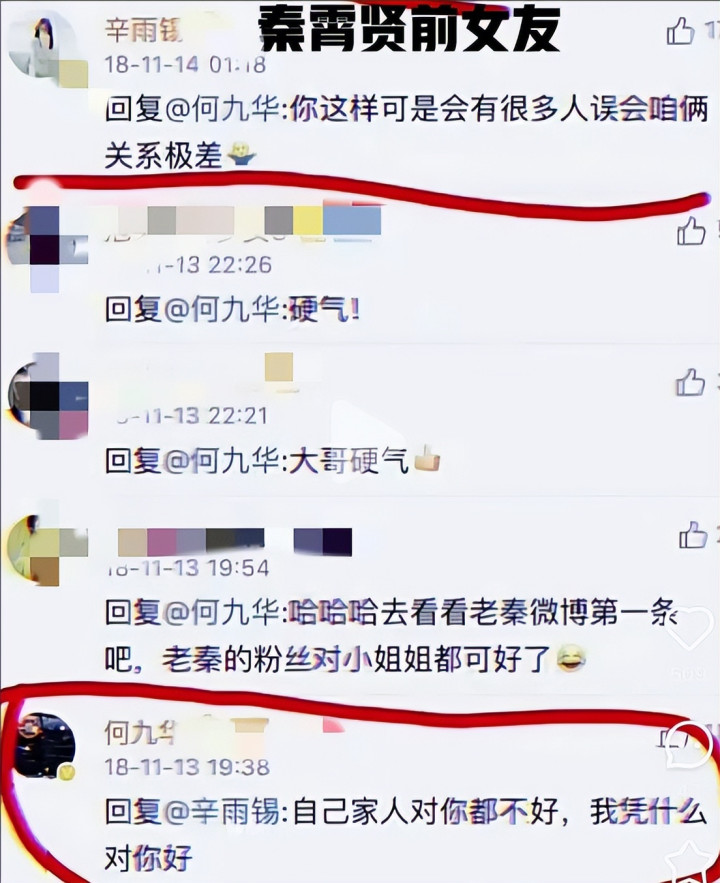Viewport: 720px width, 883px height.
Task: Tap @何九华 mention in 大哥硬气 reply
Action: click(220, 461)
